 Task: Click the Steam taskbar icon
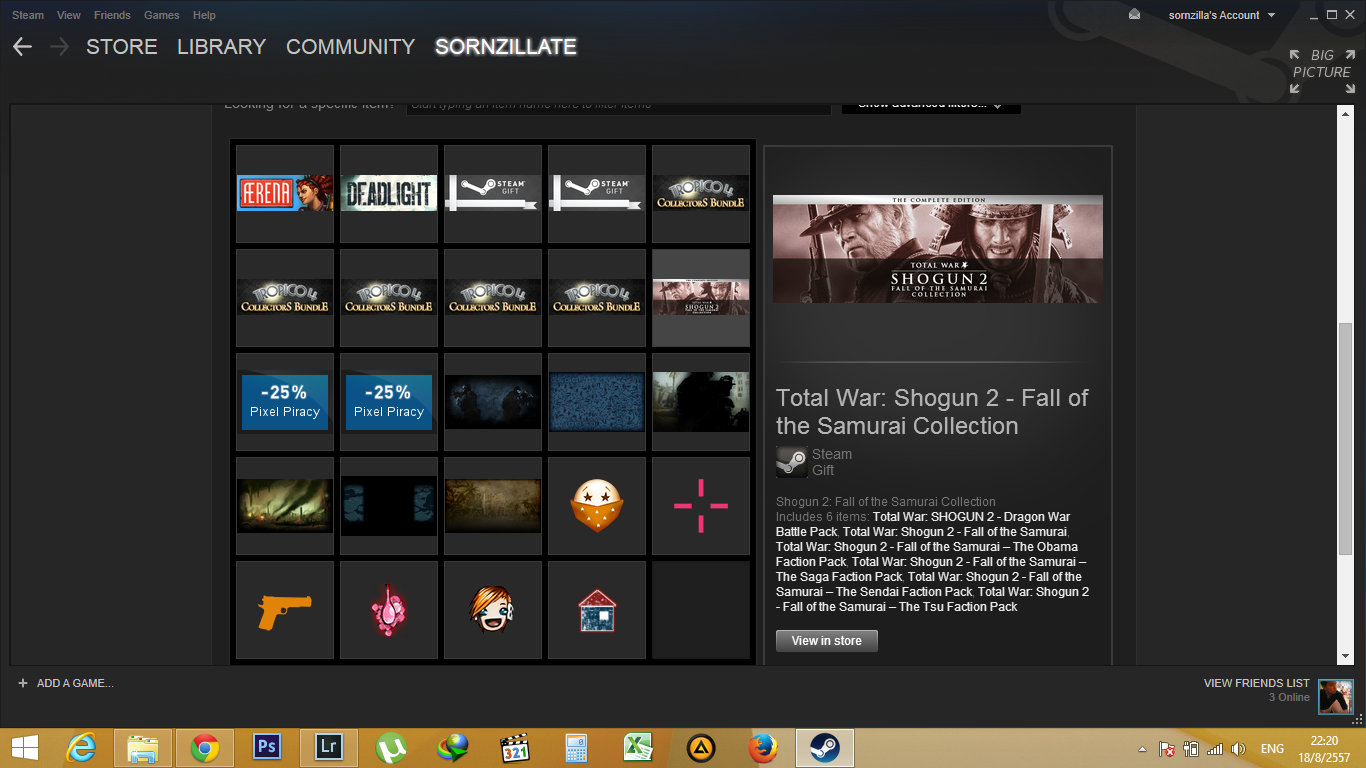coord(825,748)
